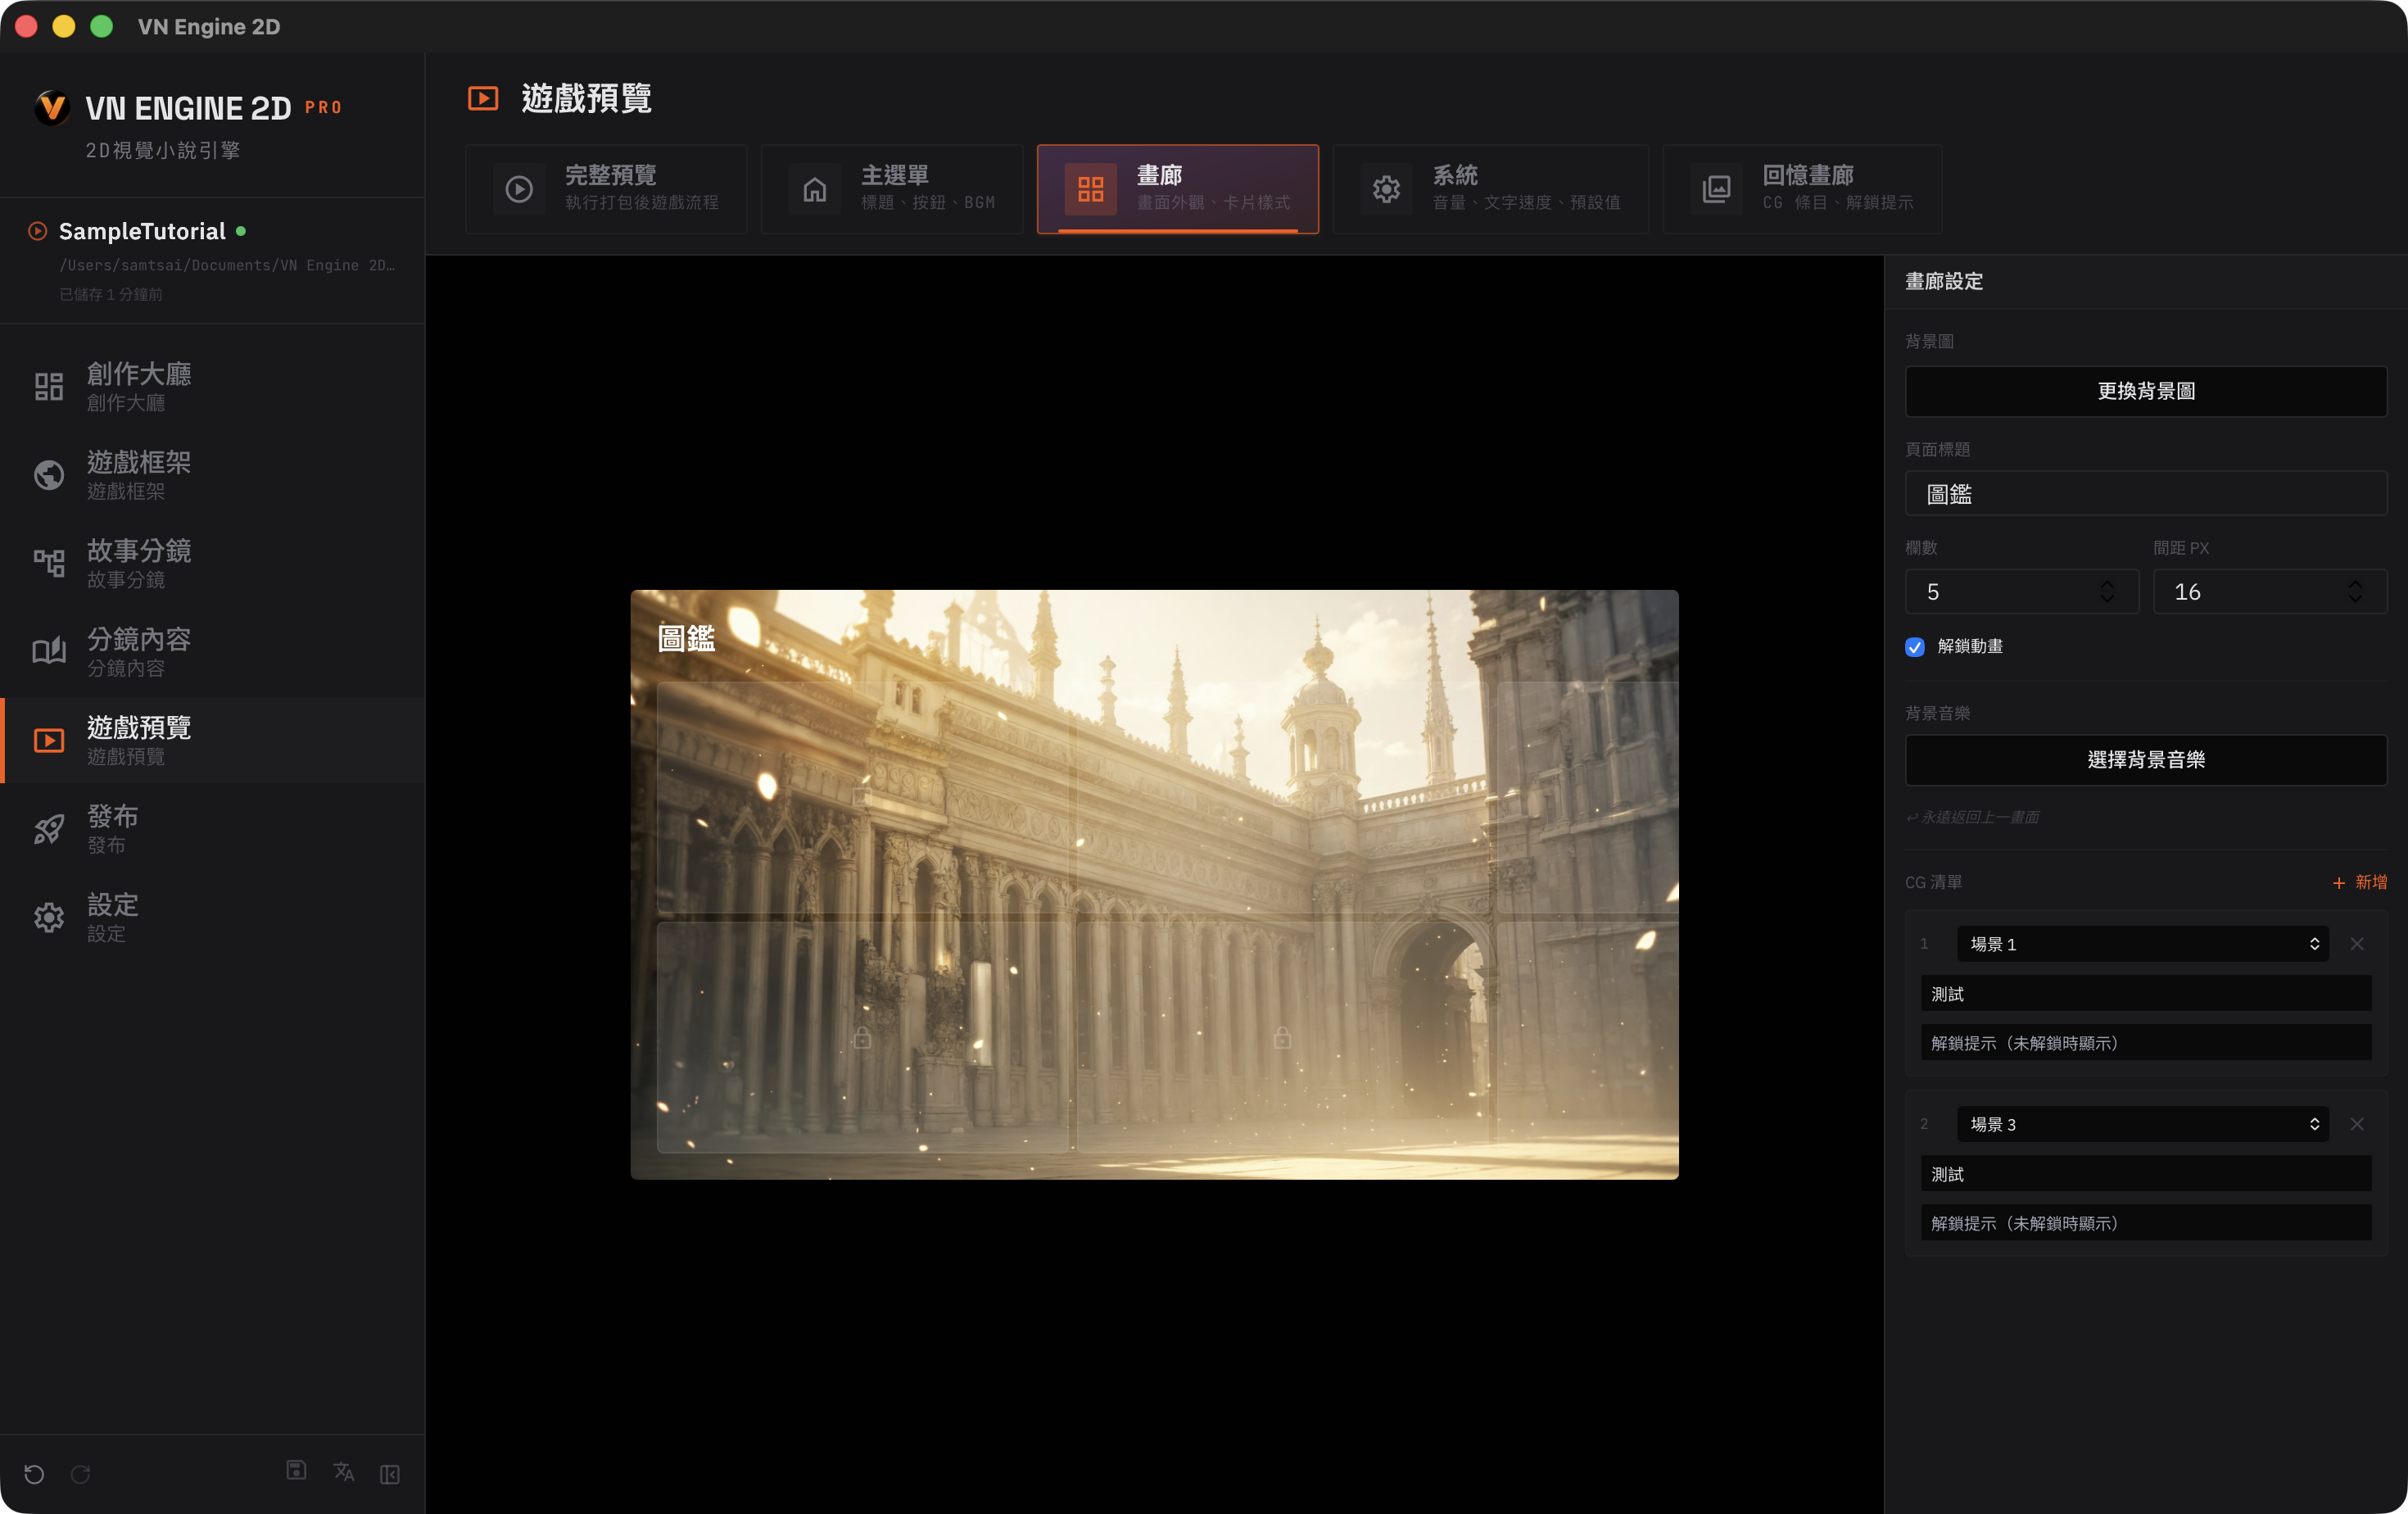The width and height of the screenshot is (2408, 1514).
Task: Click the 選擇背景音樂 button
Action: click(2146, 760)
